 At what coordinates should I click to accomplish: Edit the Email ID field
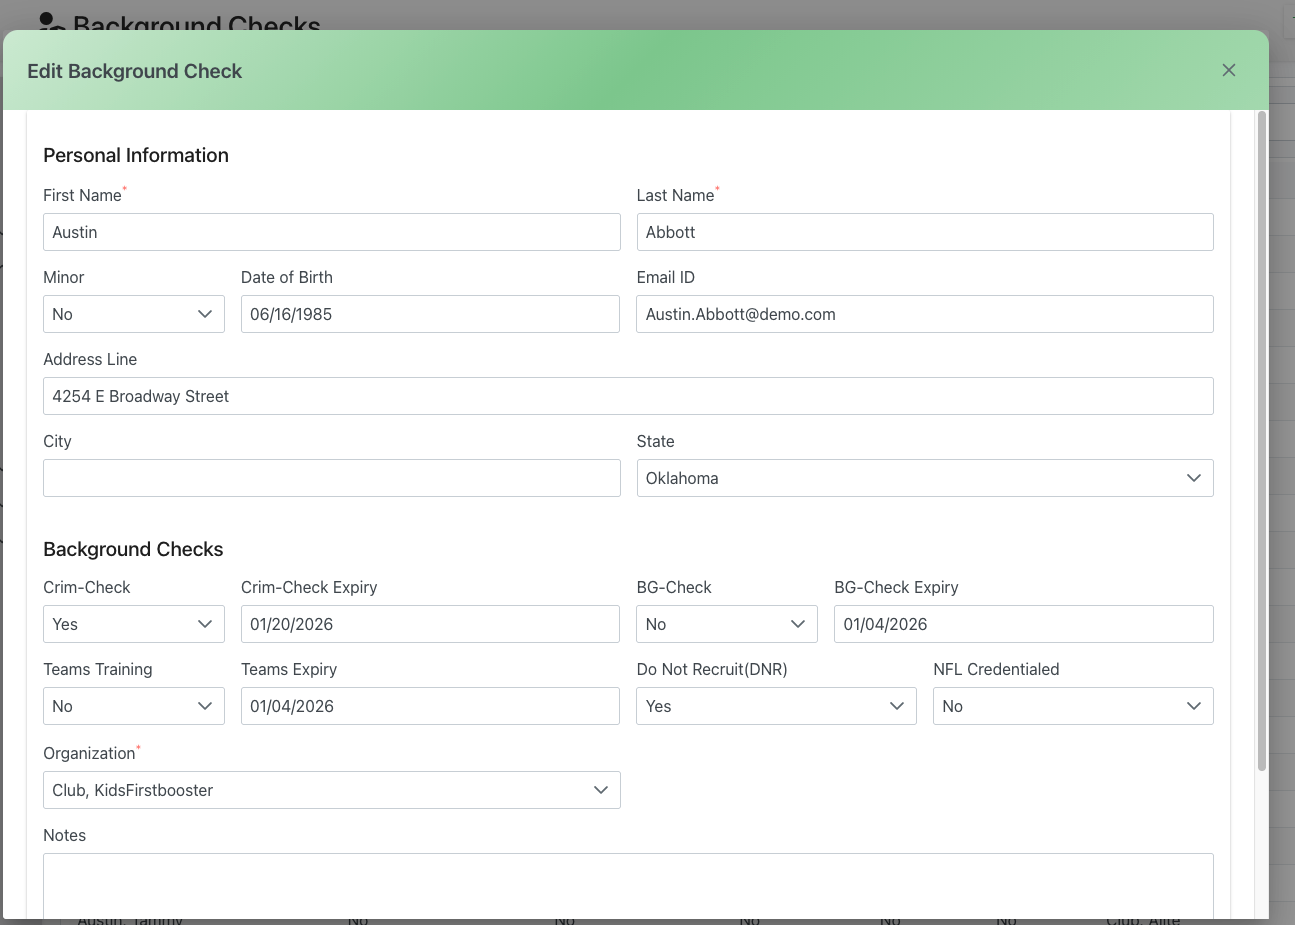[x=924, y=314]
